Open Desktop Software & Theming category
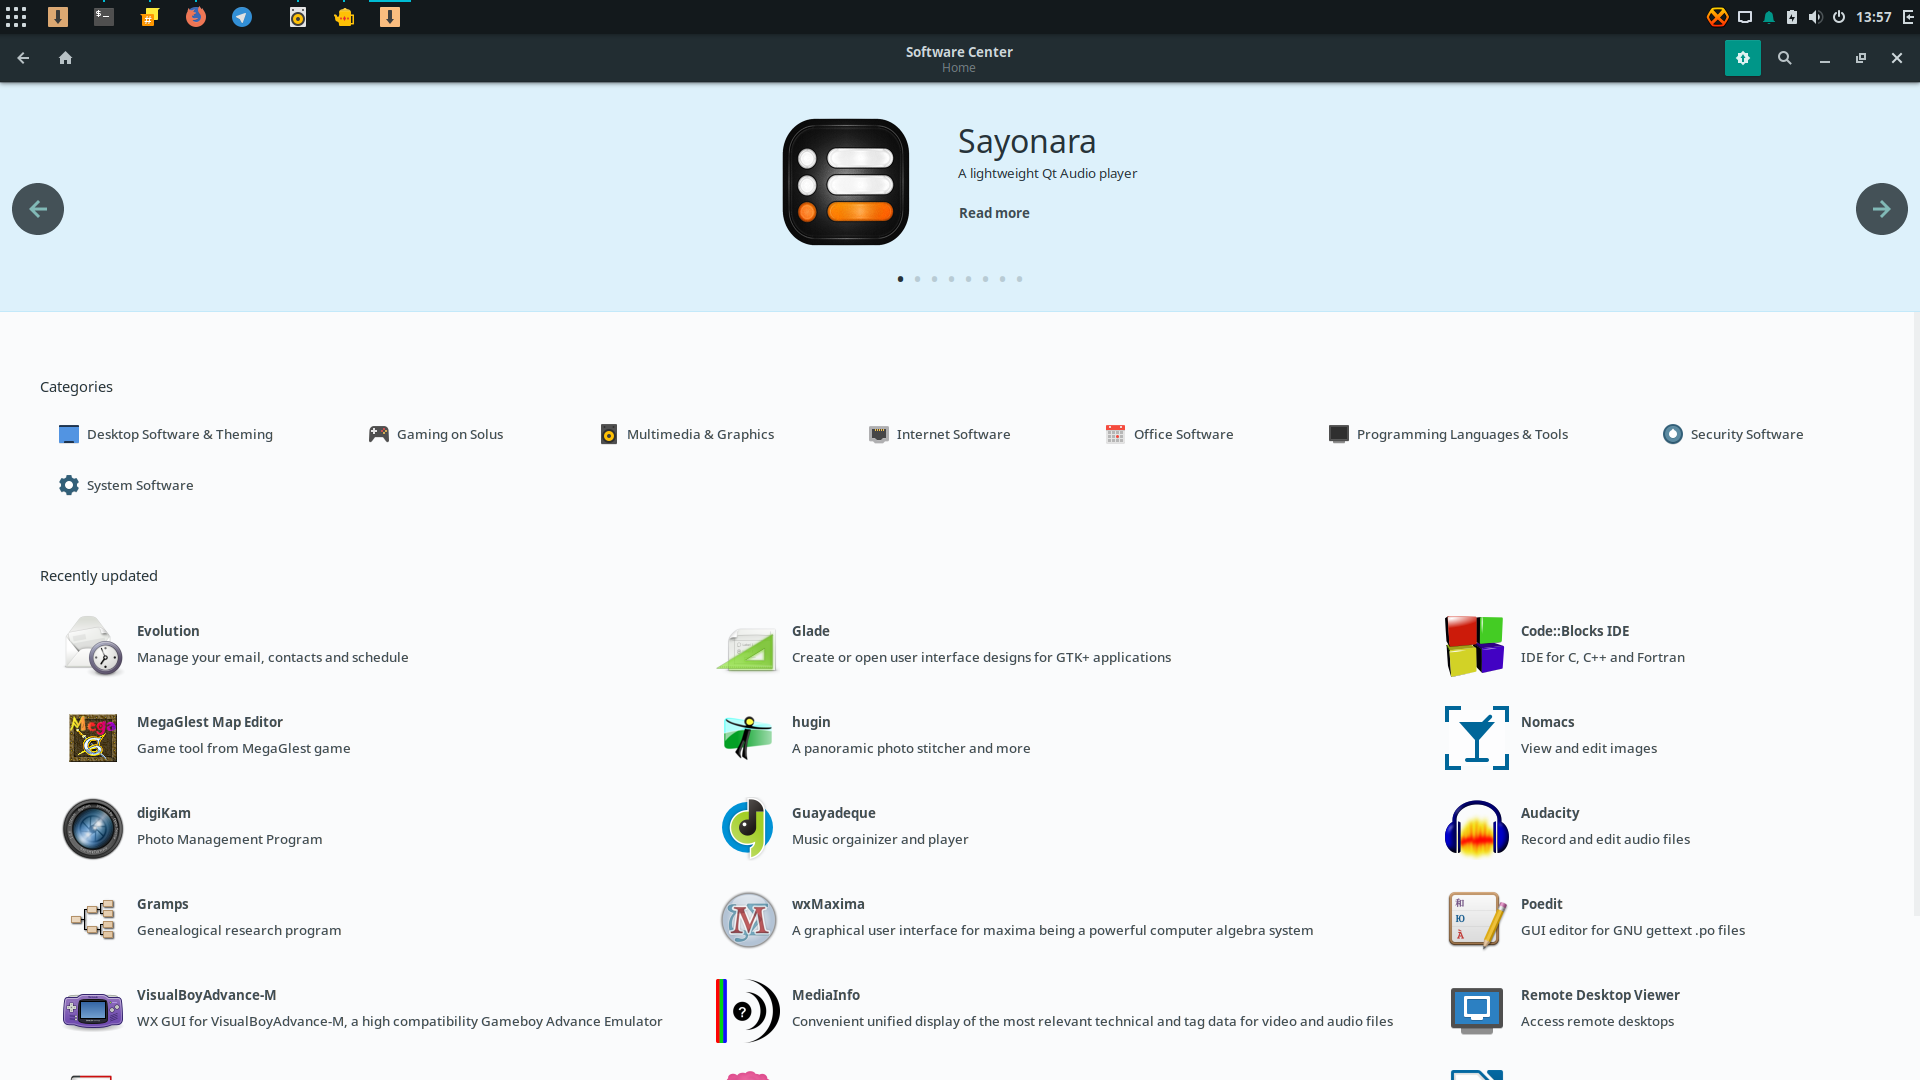1920x1080 pixels. coord(166,434)
